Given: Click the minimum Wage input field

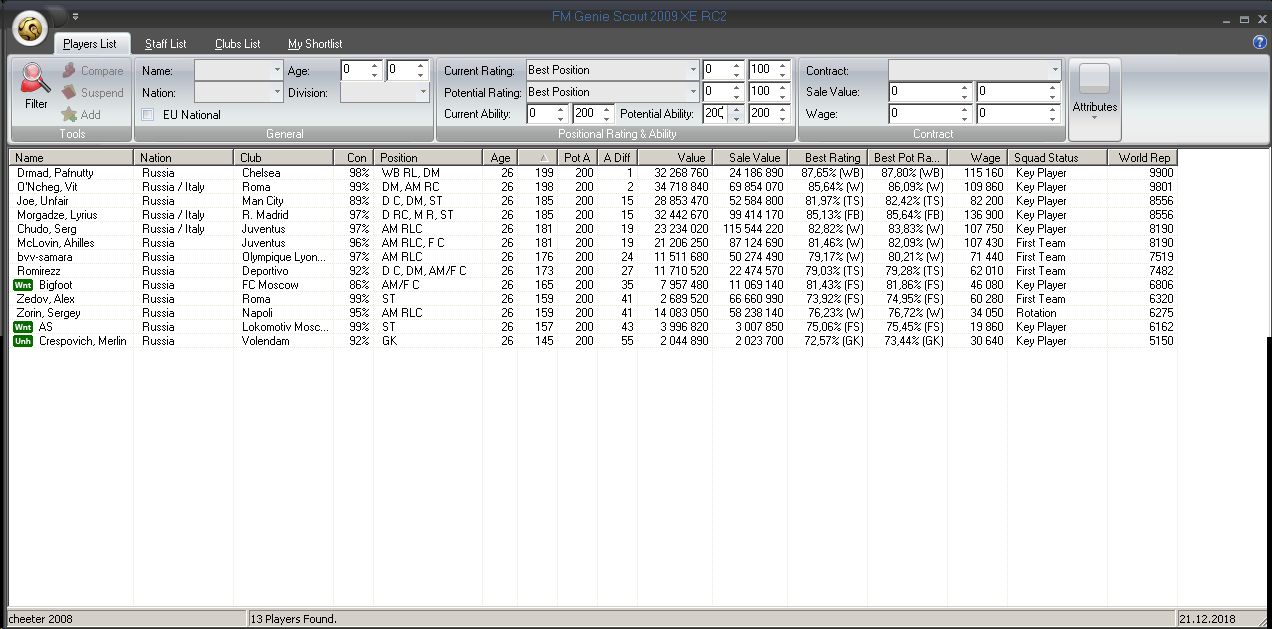Looking at the screenshot, I should [x=925, y=114].
